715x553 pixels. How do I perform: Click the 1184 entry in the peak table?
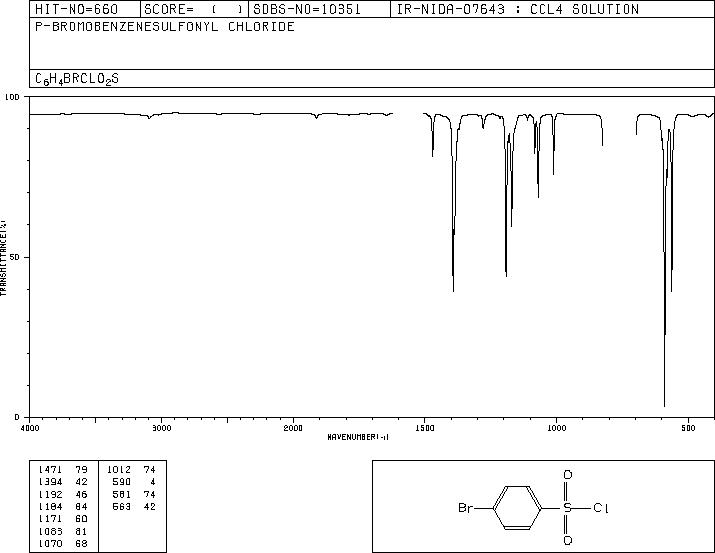click(x=51, y=506)
